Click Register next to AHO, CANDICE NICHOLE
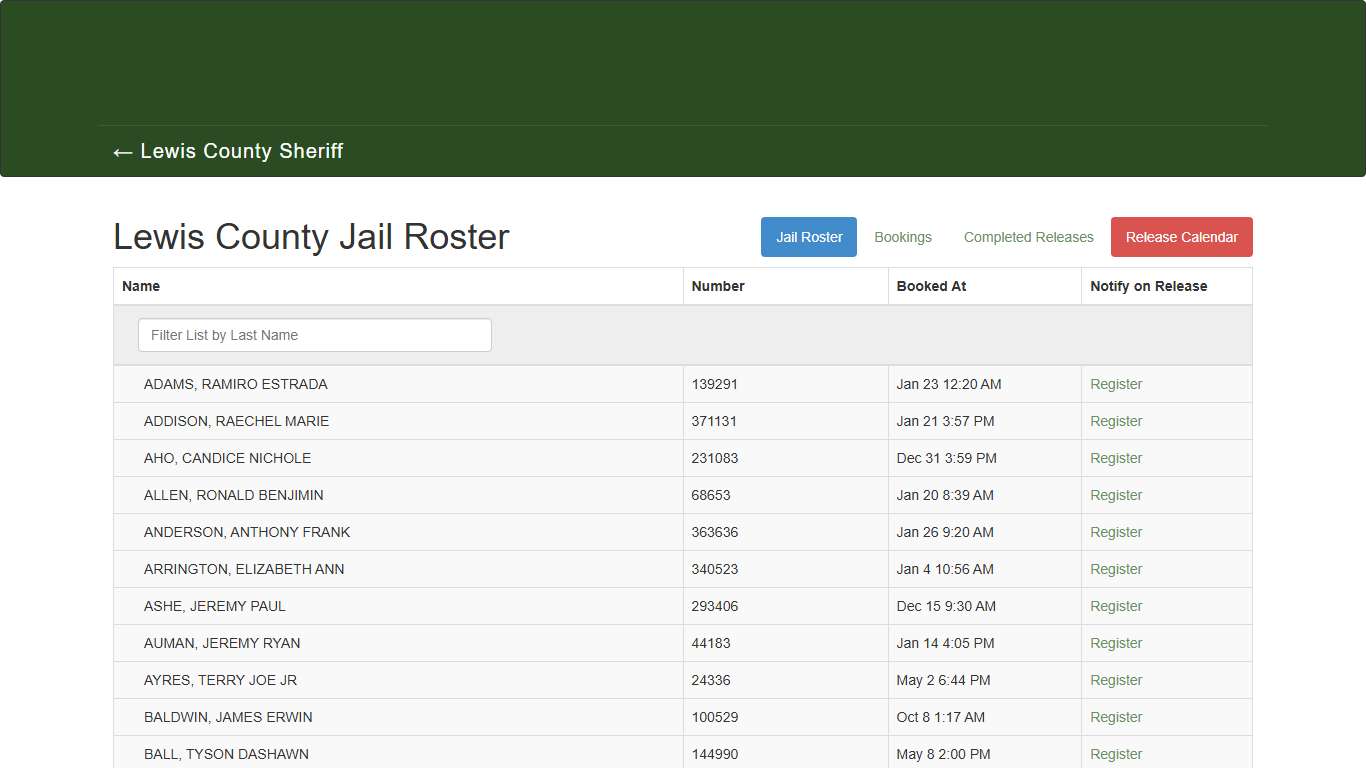The width and height of the screenshot is (1366, 768). 1116,458
